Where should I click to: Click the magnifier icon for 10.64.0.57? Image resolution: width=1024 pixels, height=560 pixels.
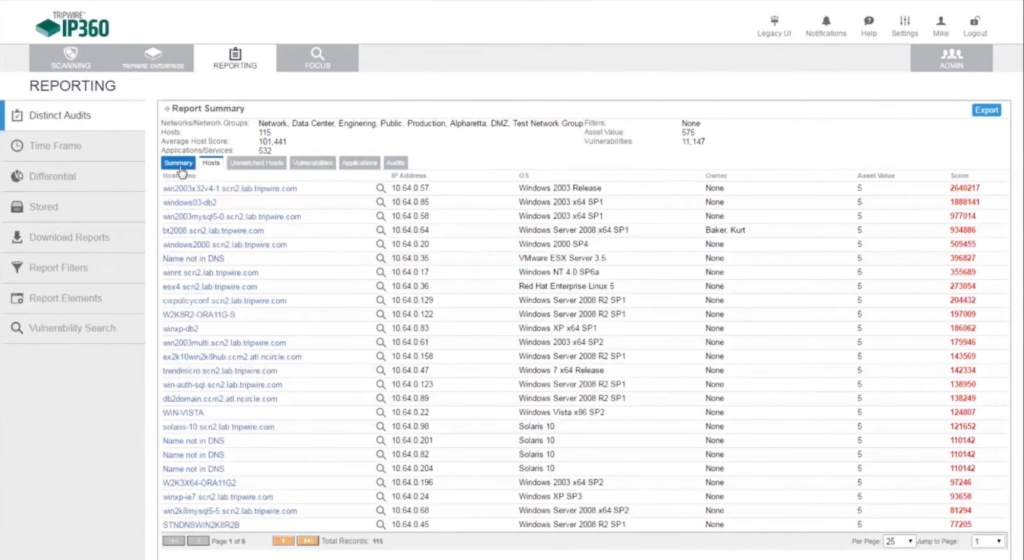coord(381,189)
